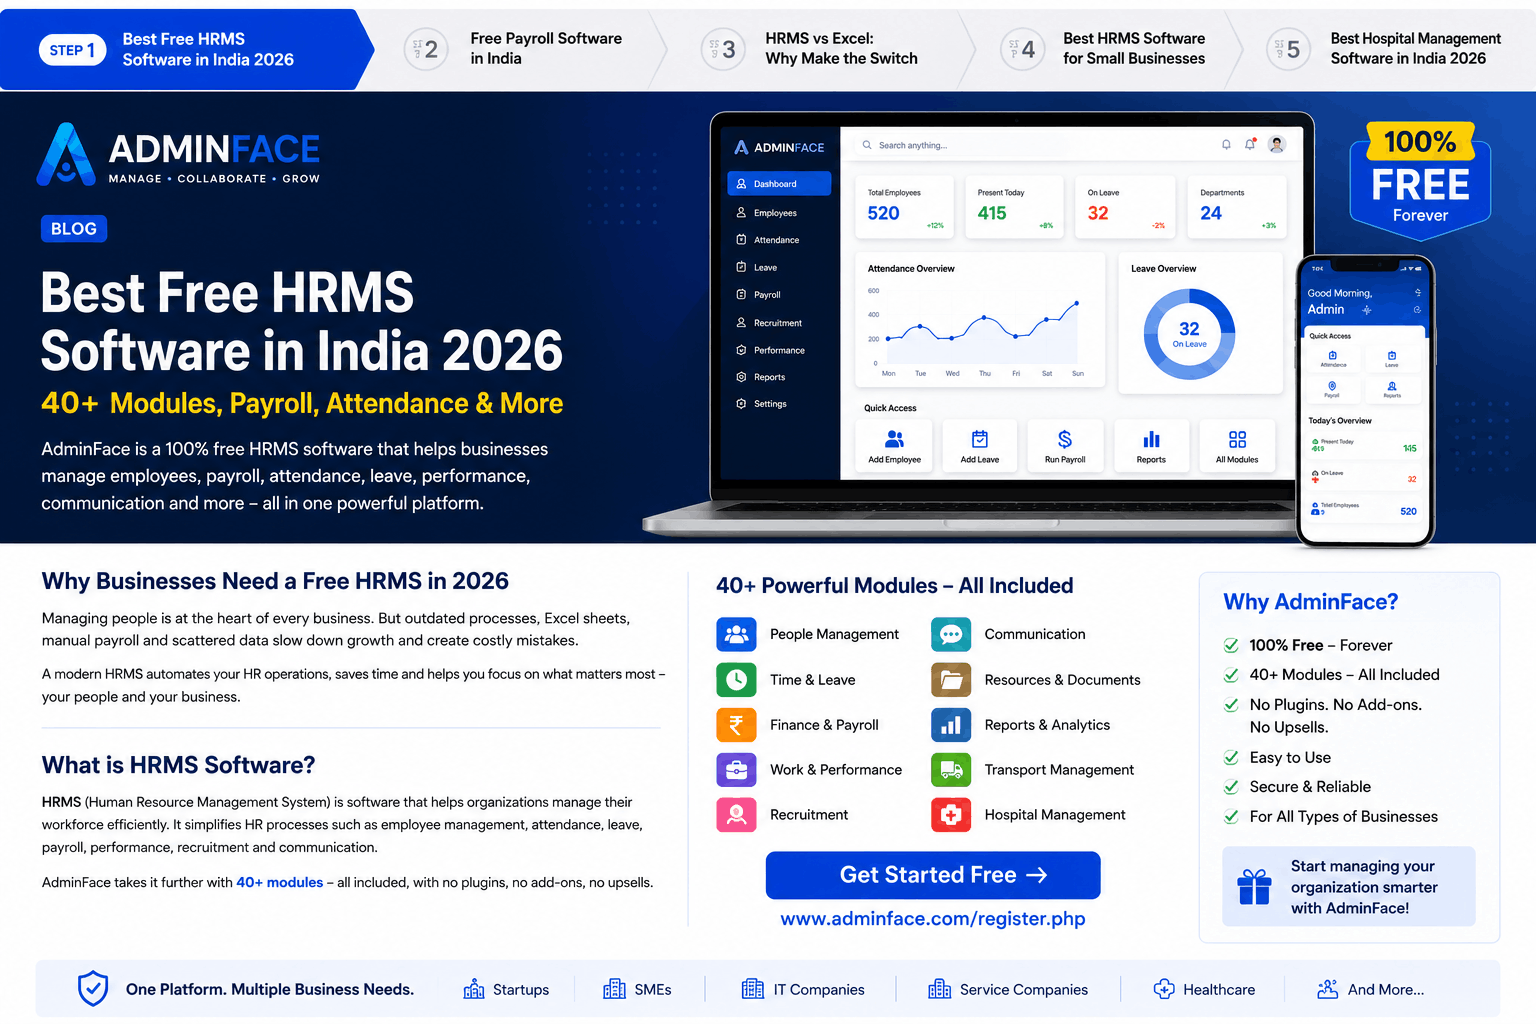Click the Departments 24 card
This screenshot has width=1536, height=1024.
[x=1237, y=207]
